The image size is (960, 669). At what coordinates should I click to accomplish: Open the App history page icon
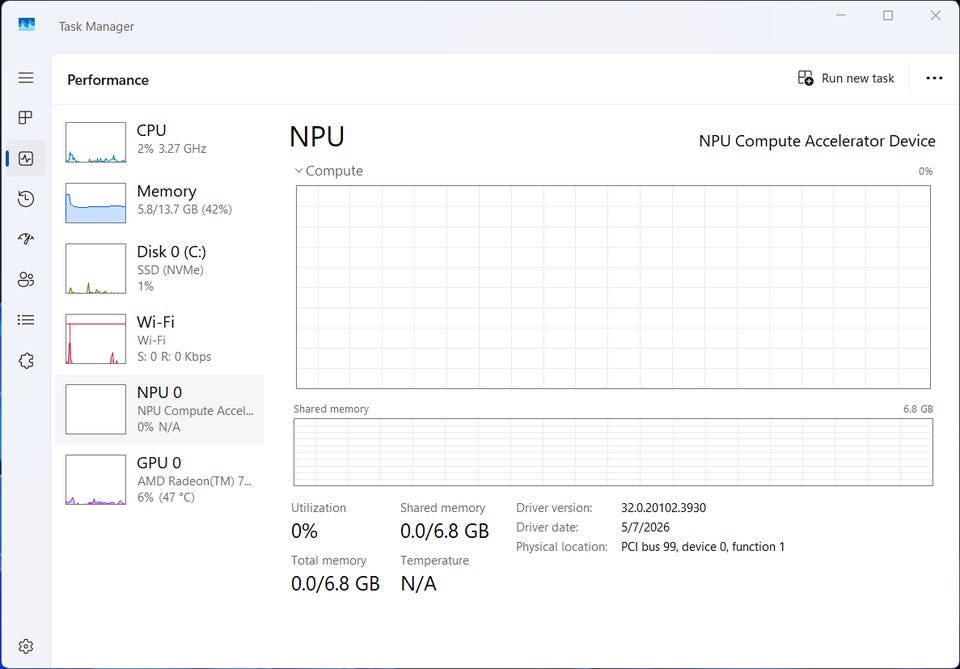click(x=26, y=198)
